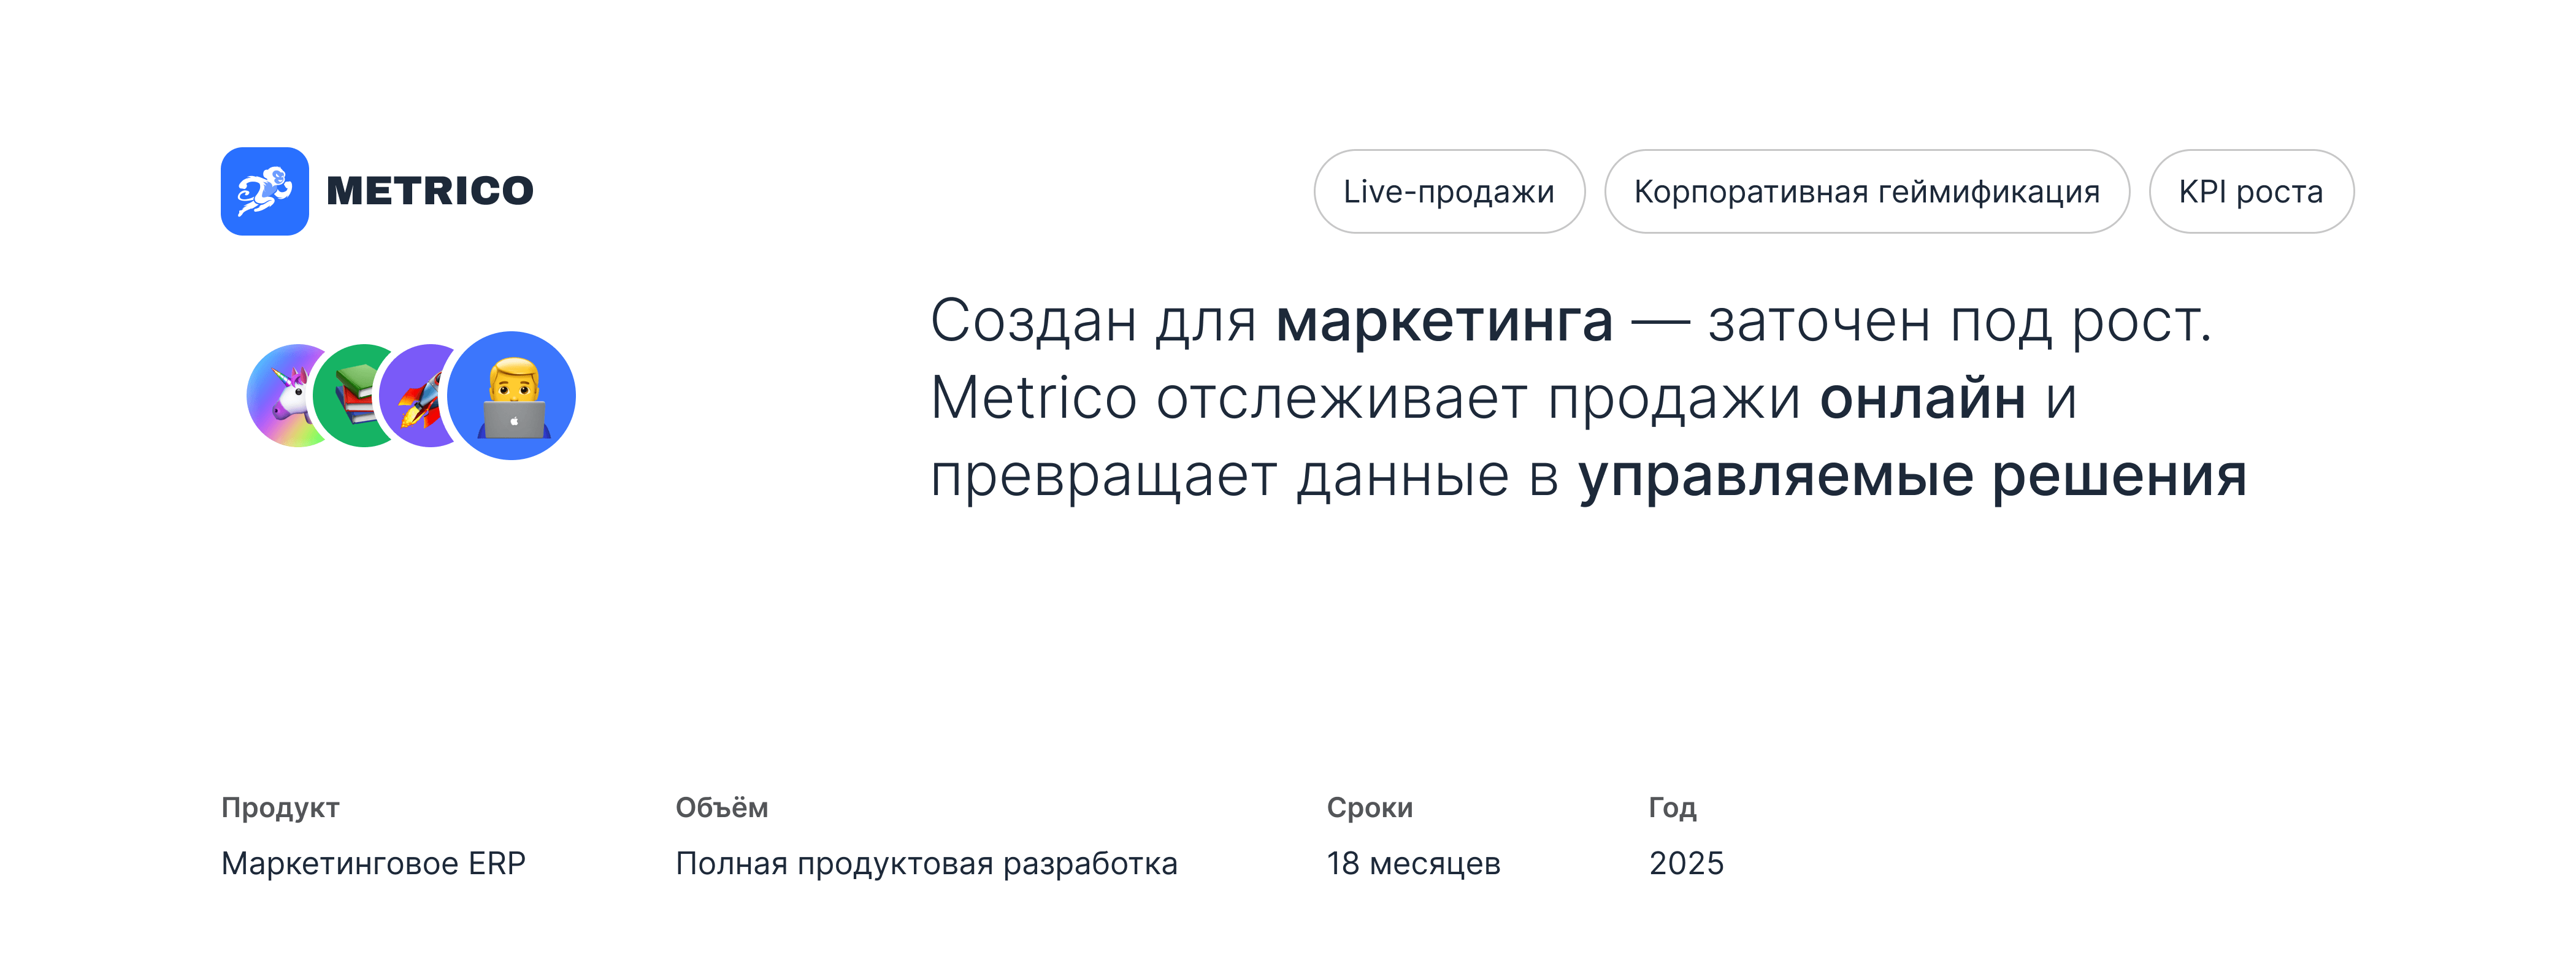Image resolution: width=2576 pixels, height=957 pixels.
Task: Click the bold word онлайн in headline
Action: tap(1922, 398)
